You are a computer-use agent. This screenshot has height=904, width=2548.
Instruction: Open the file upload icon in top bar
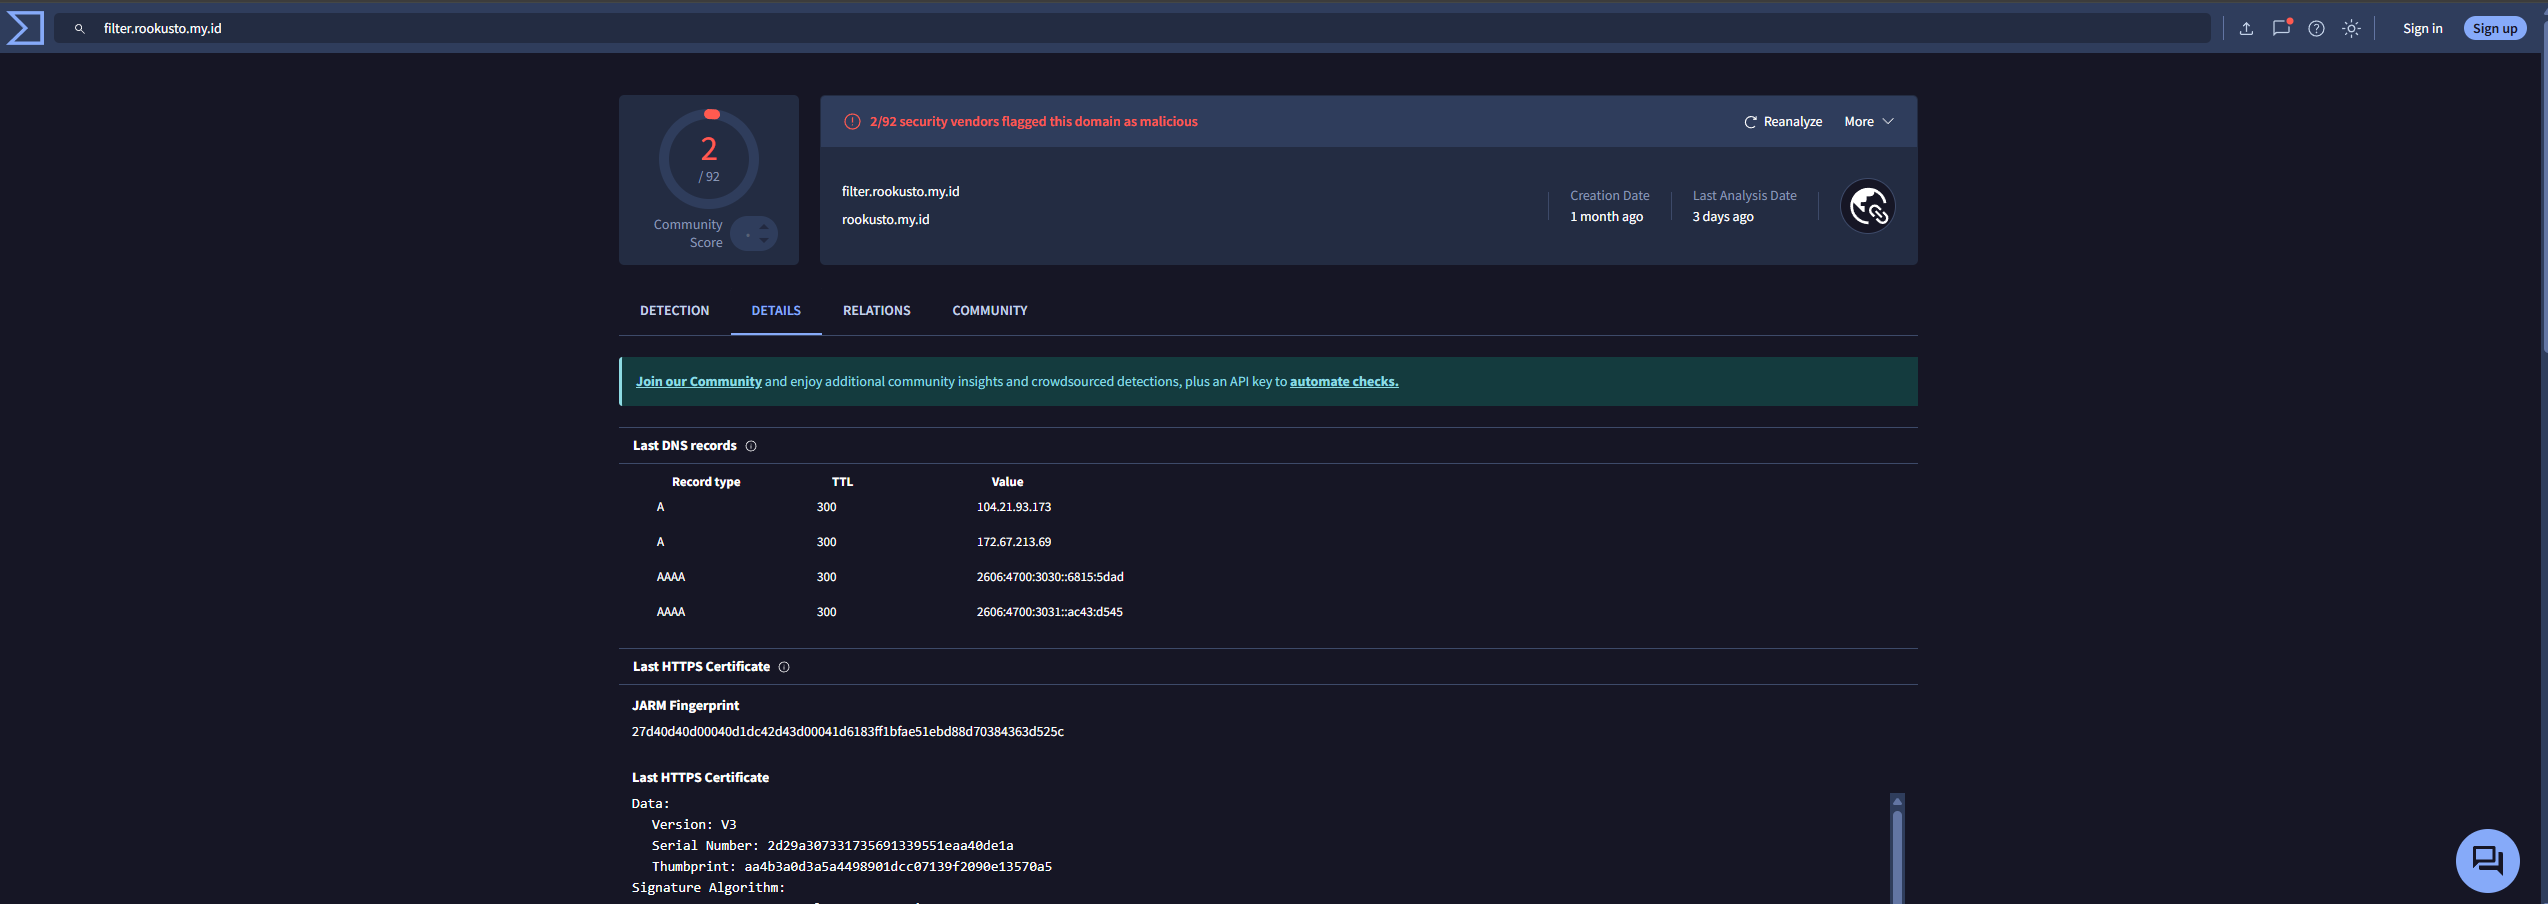2245,28
